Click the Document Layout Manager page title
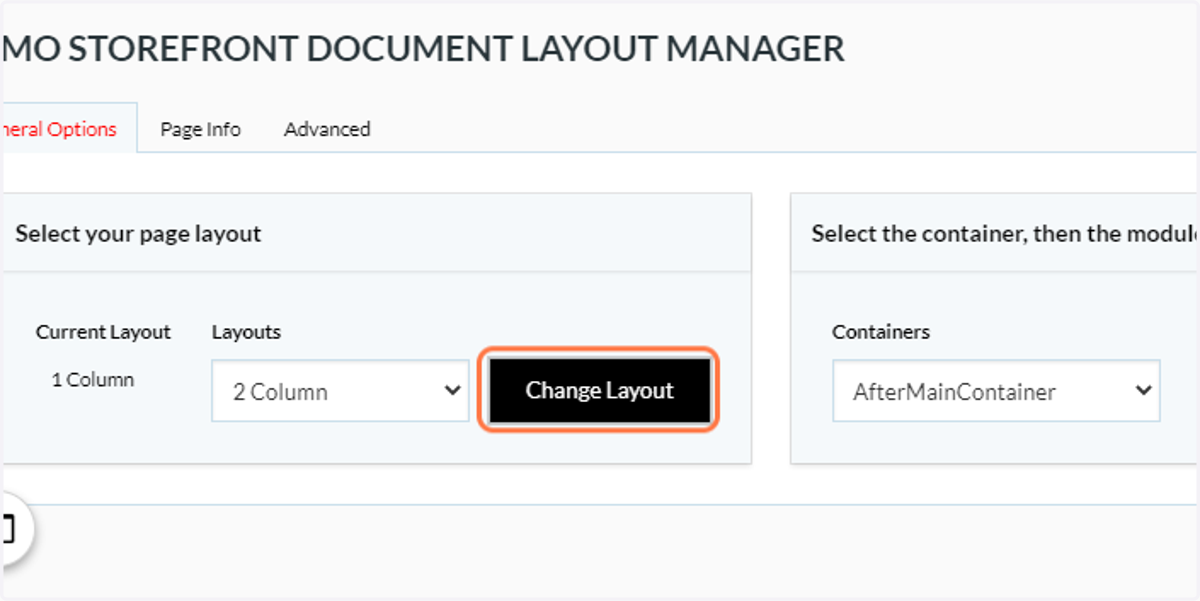This screenshot has width=1200, height=601. pyautogui.click(x=423, y=48)
